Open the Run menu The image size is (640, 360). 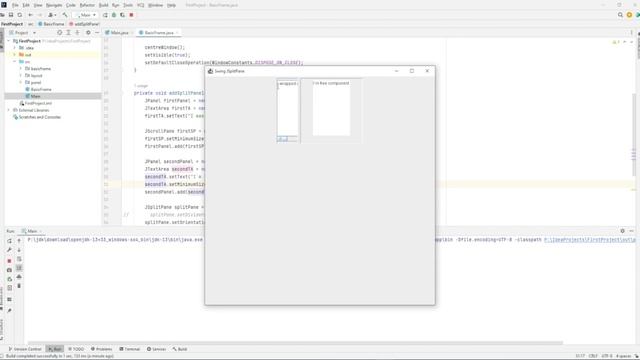coord(116,5)
